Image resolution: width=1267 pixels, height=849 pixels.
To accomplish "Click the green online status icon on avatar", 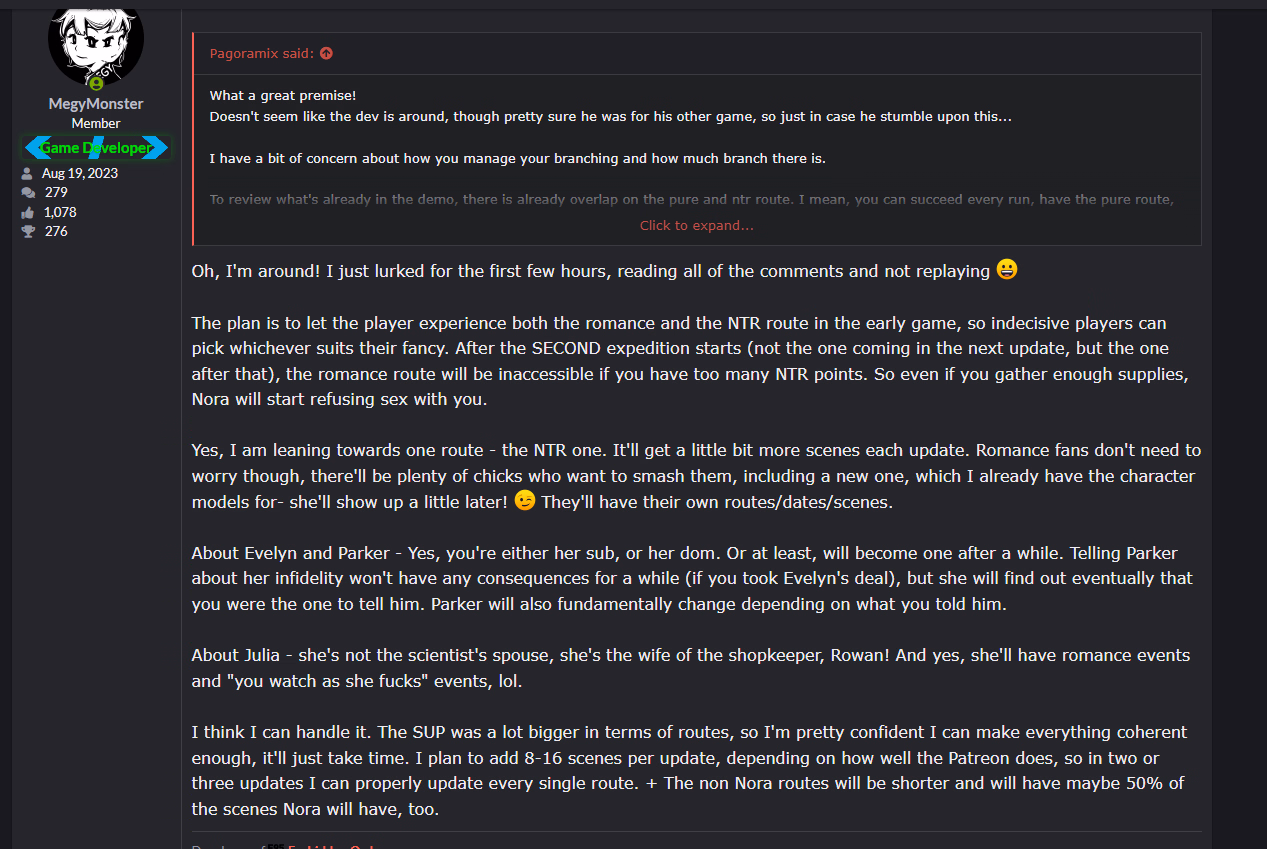I will pos(97,83).
